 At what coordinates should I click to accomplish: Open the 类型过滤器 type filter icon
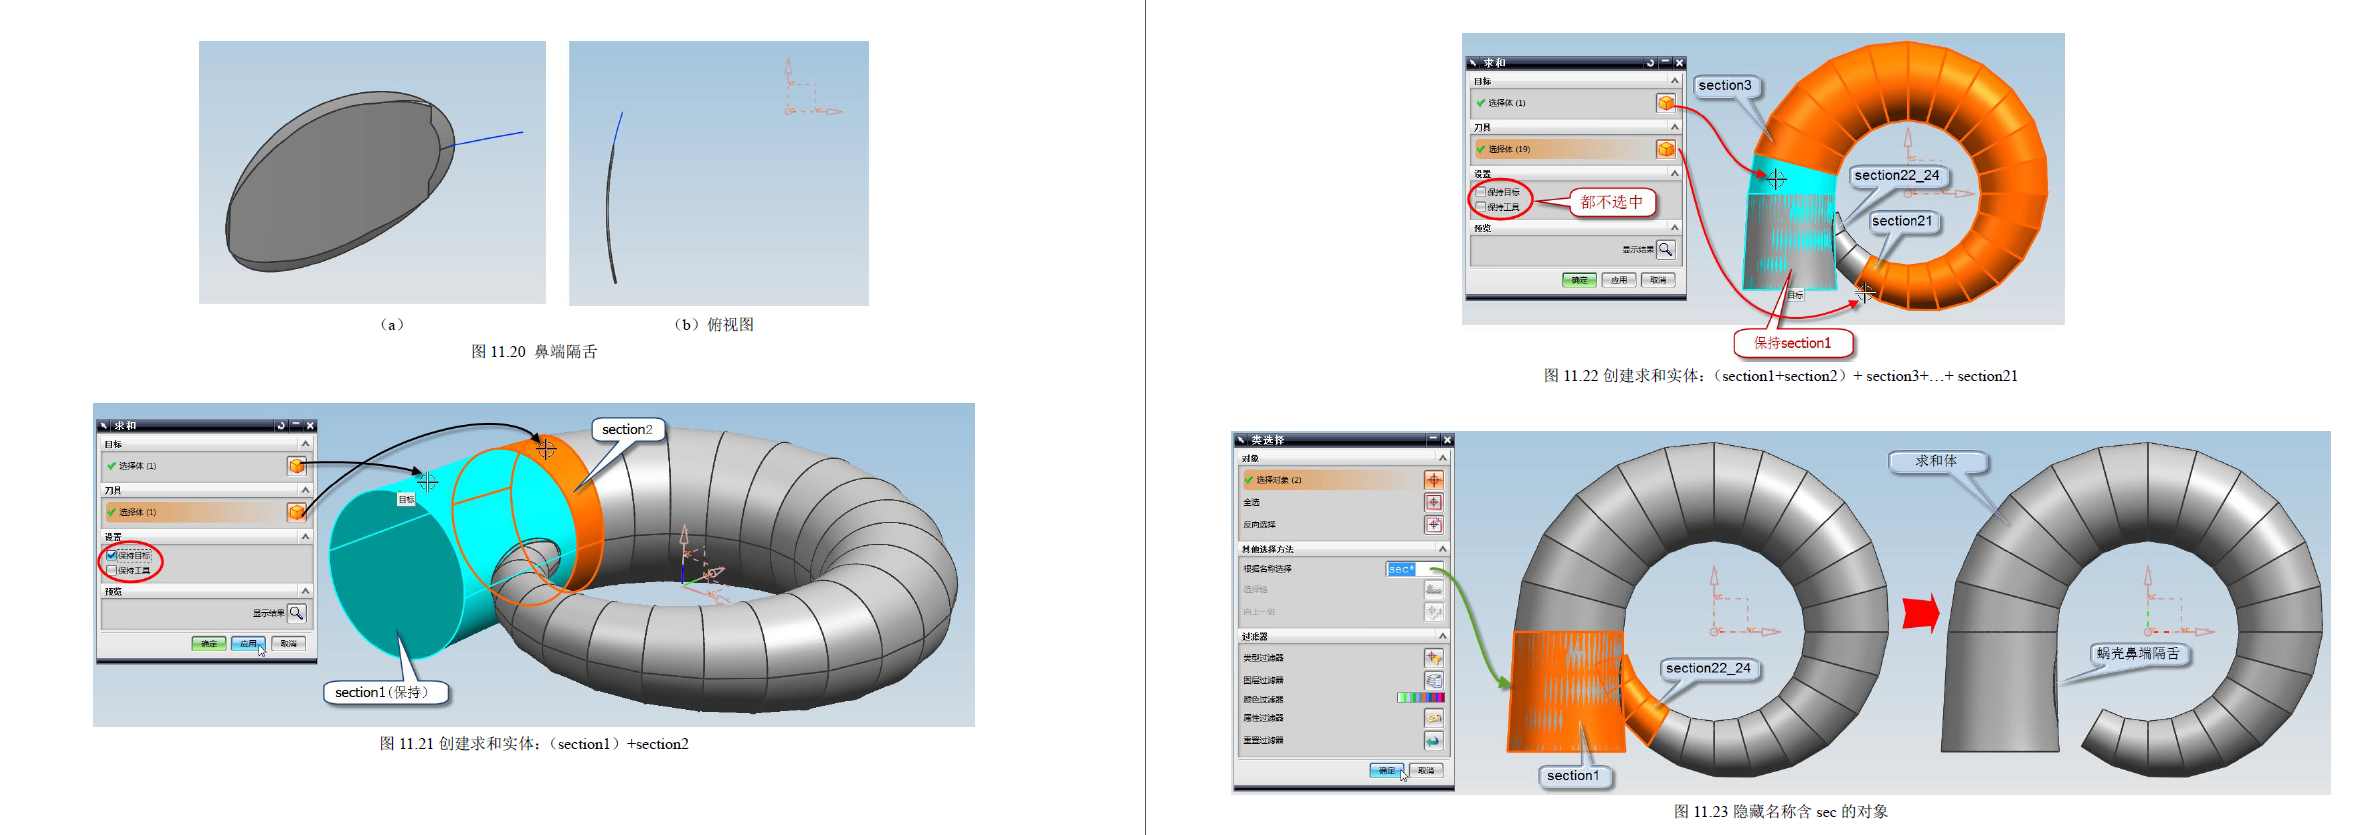1433,658
